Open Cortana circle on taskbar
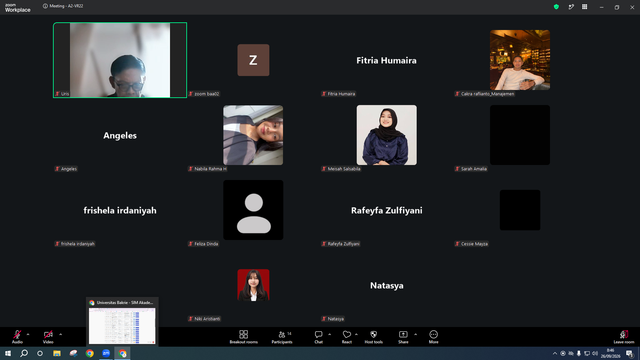Screen dimensions: 640x360 click(40, 353)
